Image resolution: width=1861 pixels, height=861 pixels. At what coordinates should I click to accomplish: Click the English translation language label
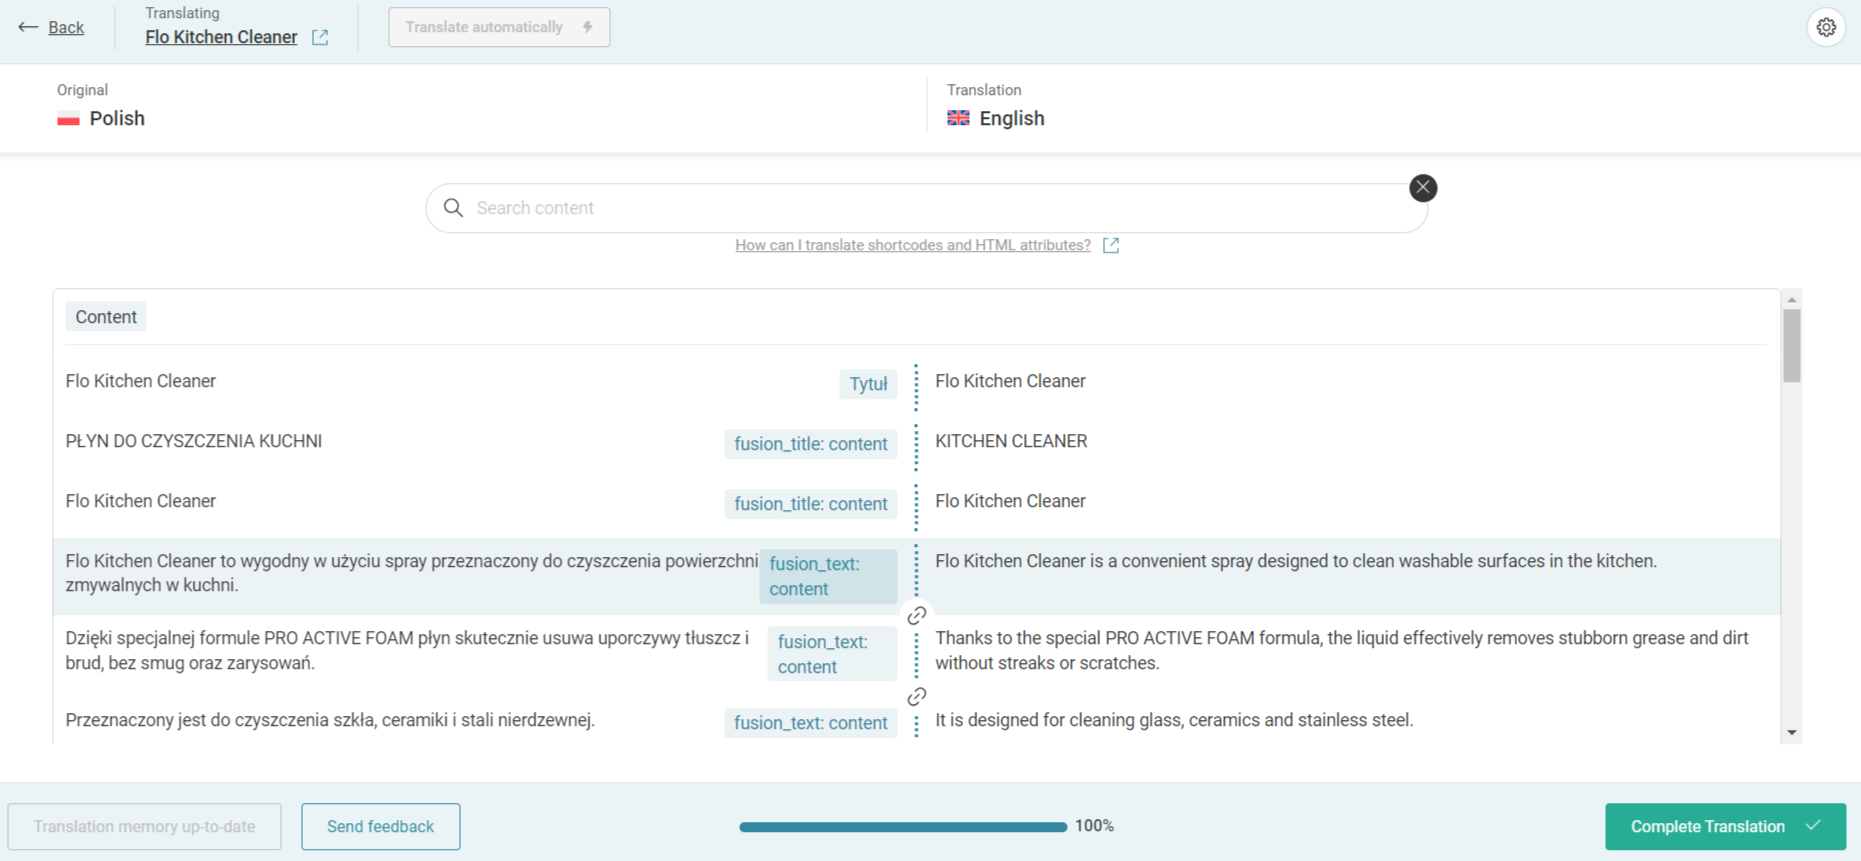coord(1012,118)
